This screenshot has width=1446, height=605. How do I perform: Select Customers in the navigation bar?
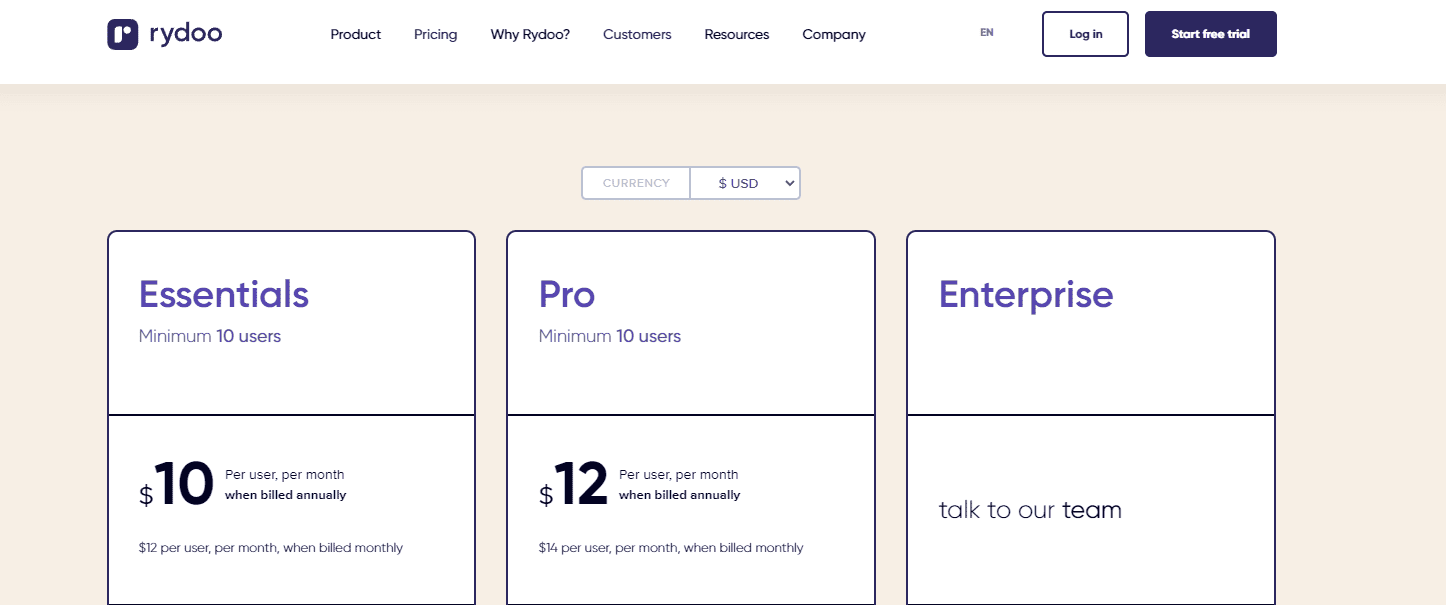pyautogui.click(x=637, y=34)
